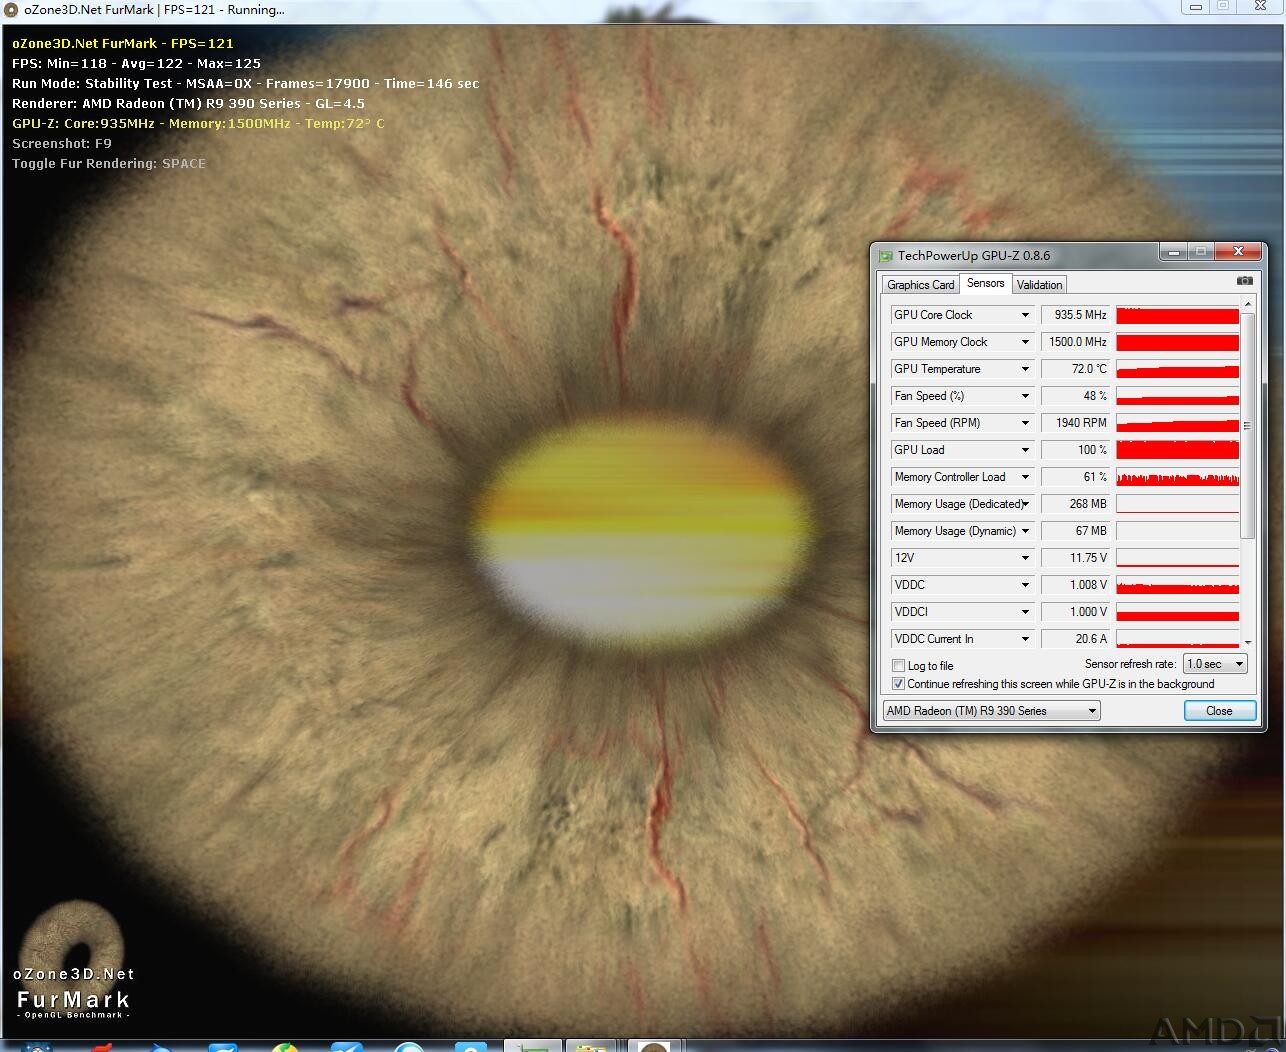Click the FurMark title bar app icon
Viewport: 1286px width, 1052px height.
(11, 9)
